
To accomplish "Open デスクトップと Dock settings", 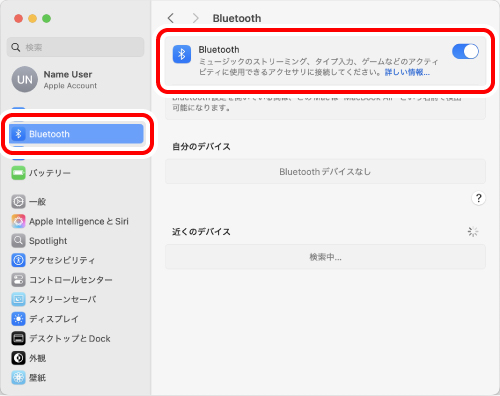I will (76, 338).
